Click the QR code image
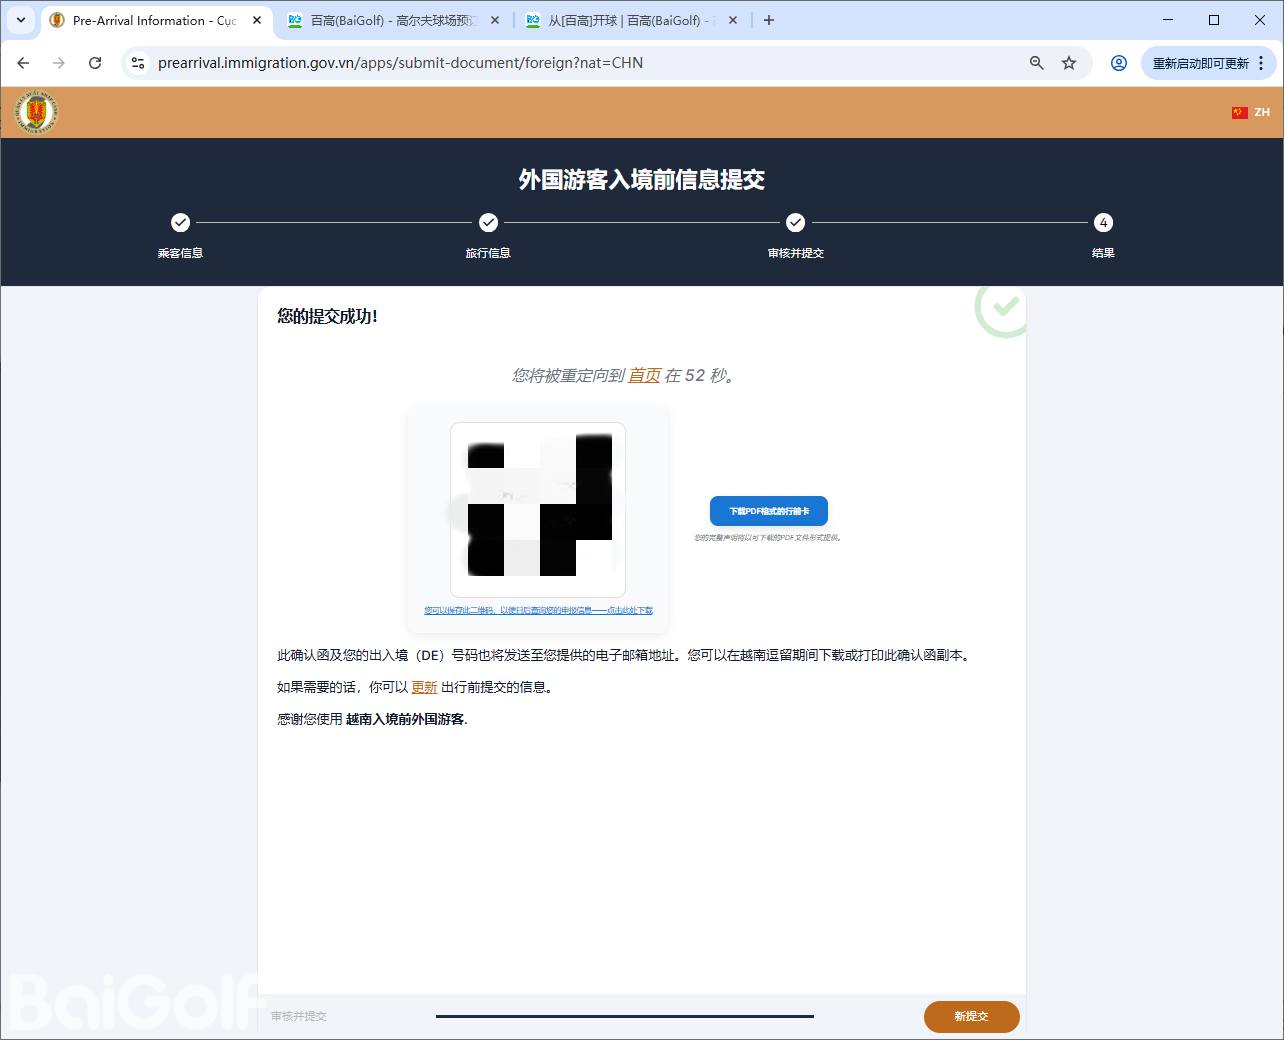 tap(538, 510)
